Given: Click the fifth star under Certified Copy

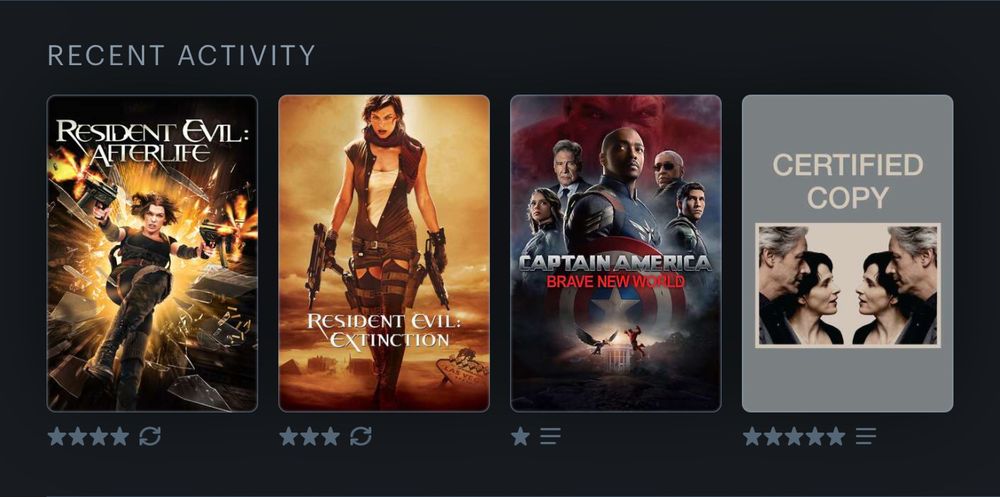Looking at the screenshot, I should (835, 436).
